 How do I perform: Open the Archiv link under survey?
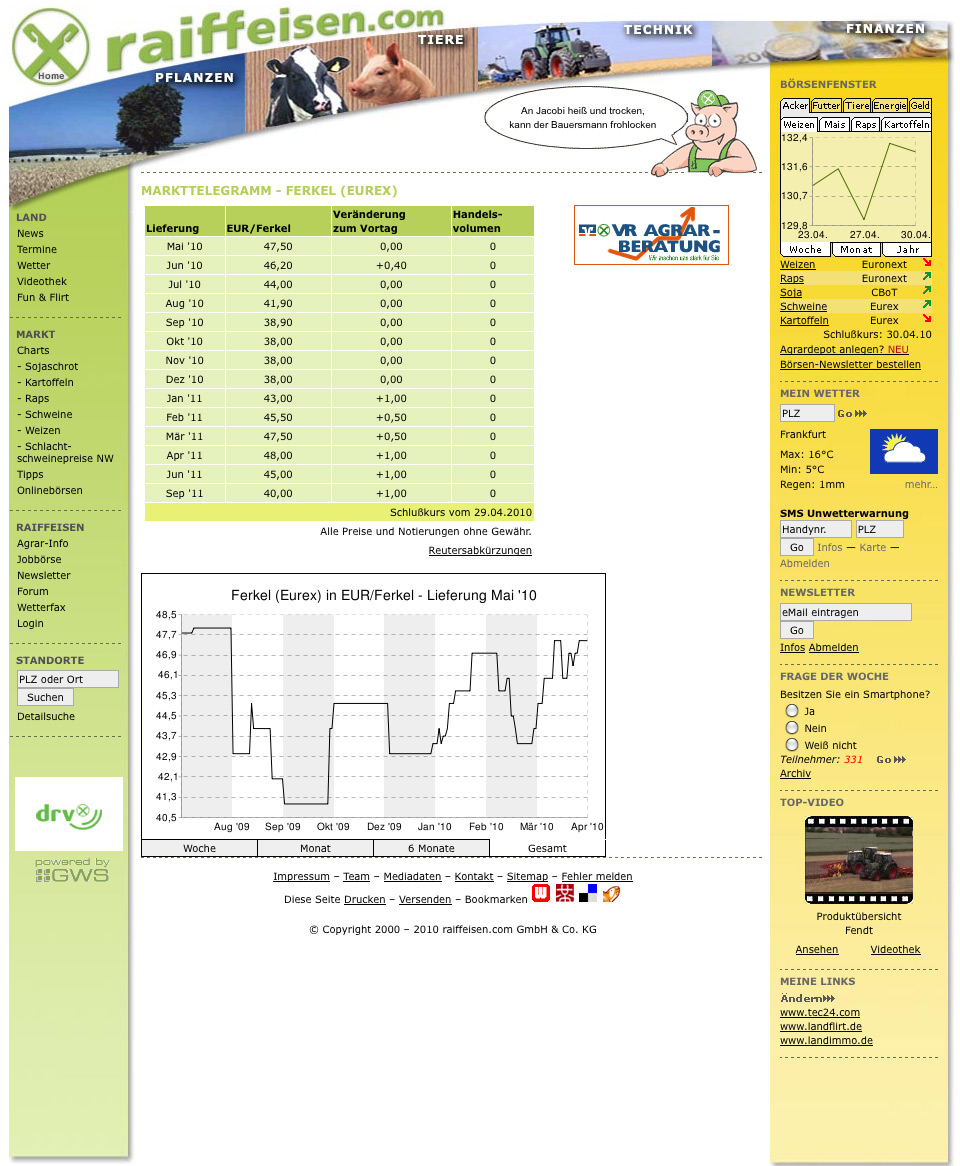coord(795,773)
